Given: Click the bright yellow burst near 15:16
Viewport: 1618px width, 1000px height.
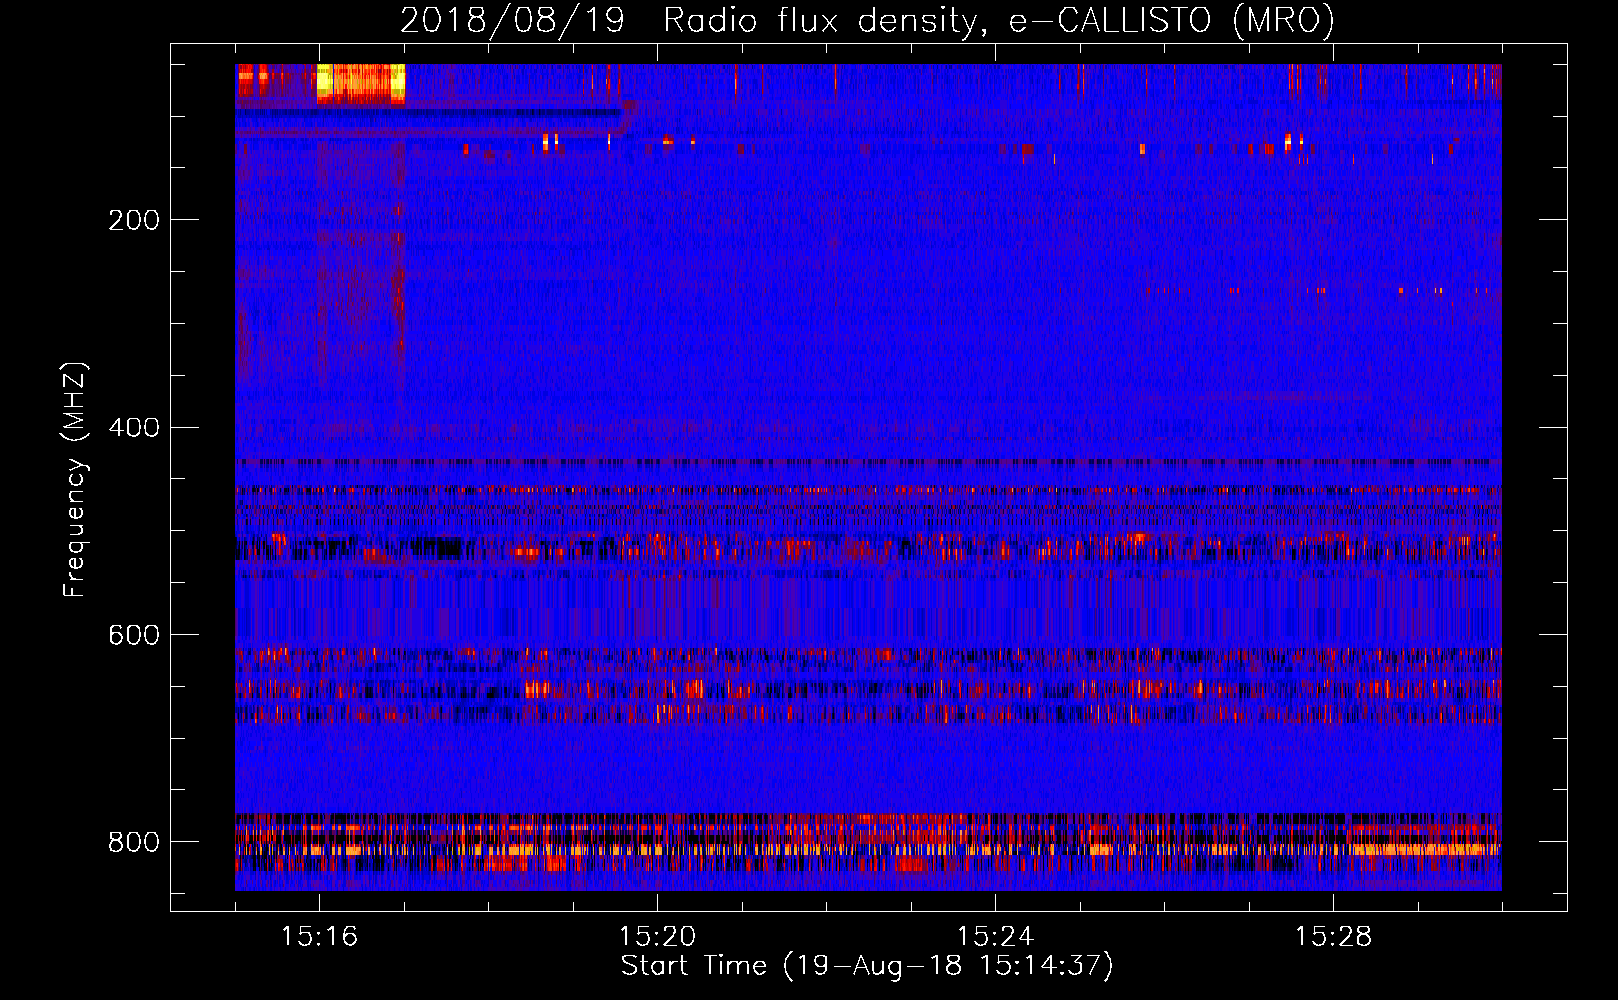Looking at the screenshot, I should coord(361,83).
